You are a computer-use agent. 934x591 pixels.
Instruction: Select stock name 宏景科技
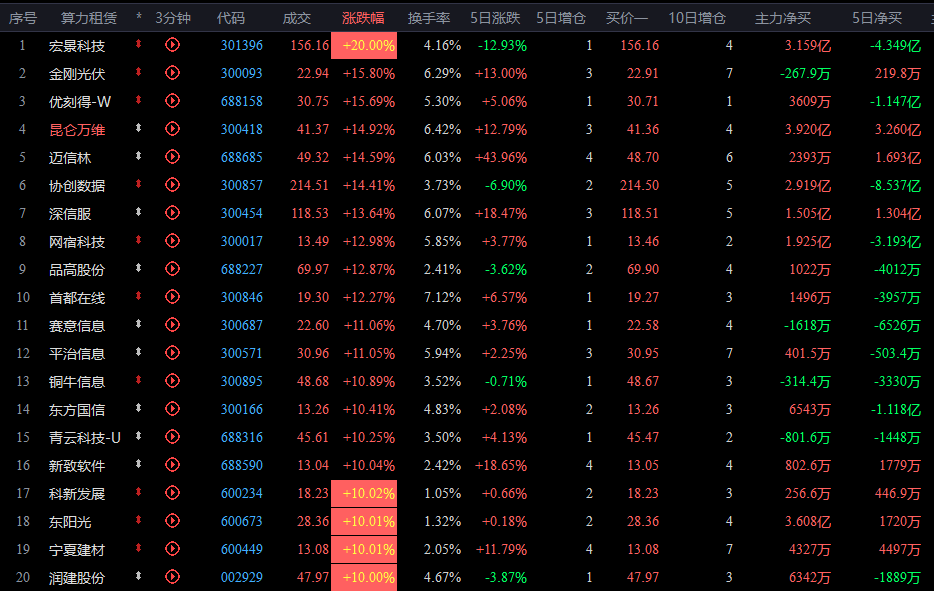pos(77,46)
